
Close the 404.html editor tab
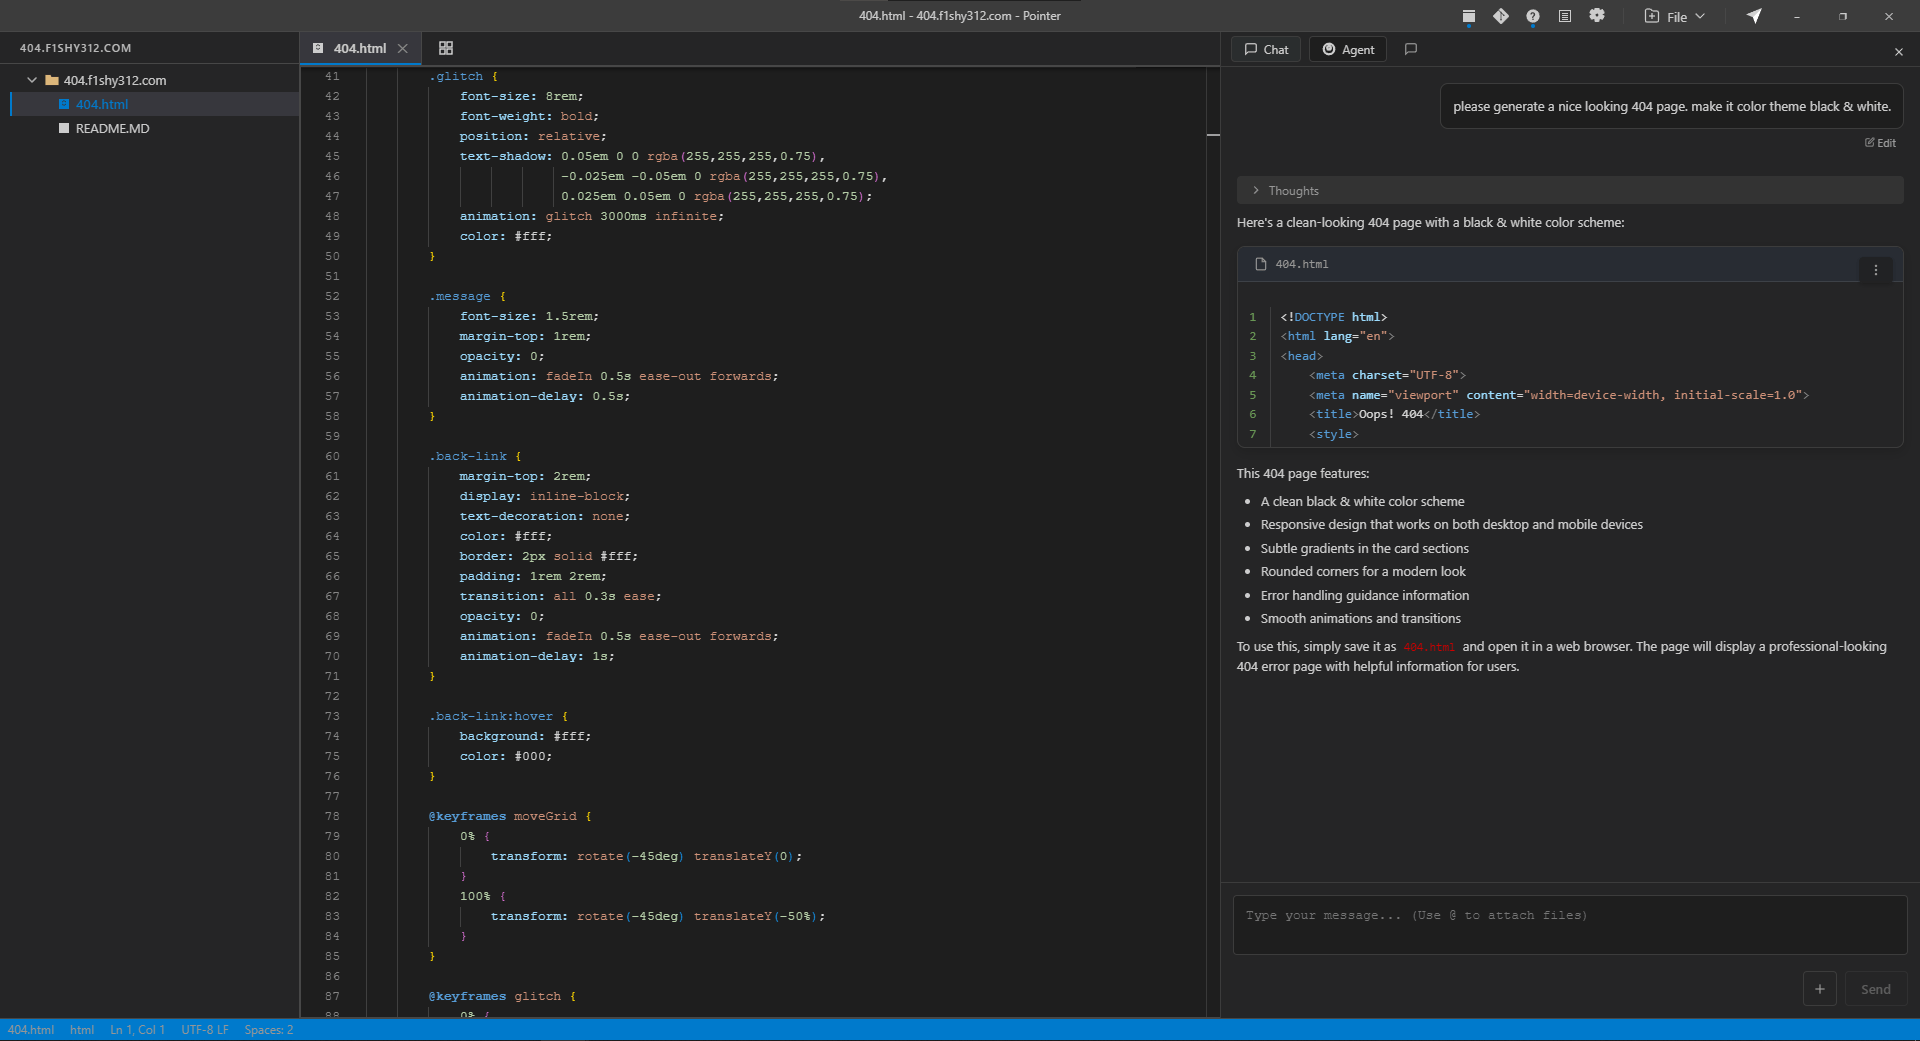(402, 48)
